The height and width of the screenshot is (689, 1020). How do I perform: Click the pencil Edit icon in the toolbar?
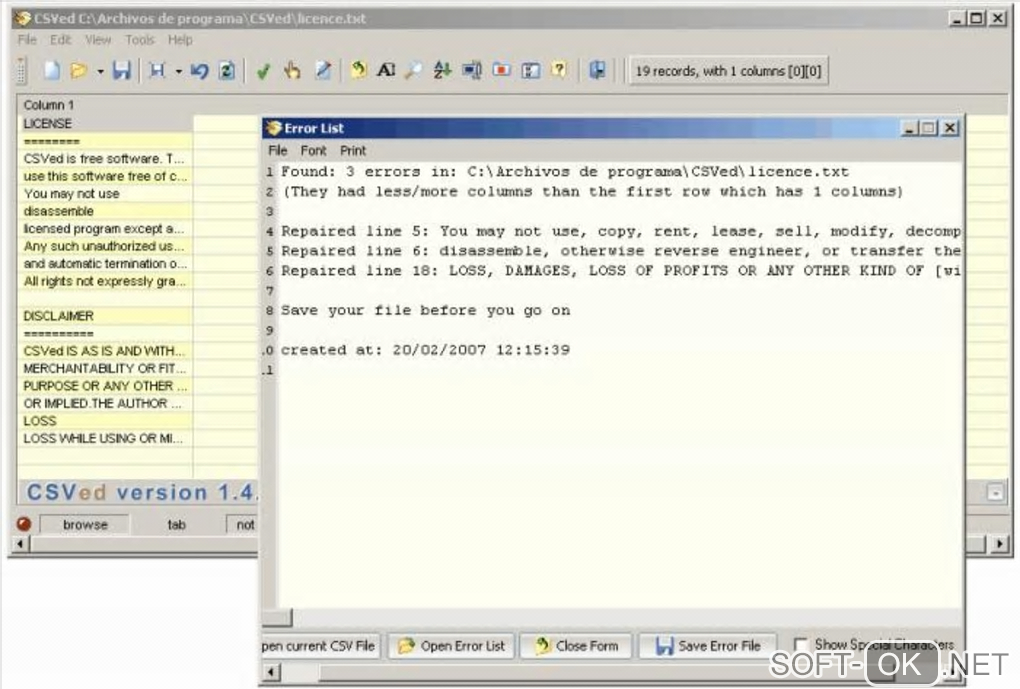click(x=323, y=70)
